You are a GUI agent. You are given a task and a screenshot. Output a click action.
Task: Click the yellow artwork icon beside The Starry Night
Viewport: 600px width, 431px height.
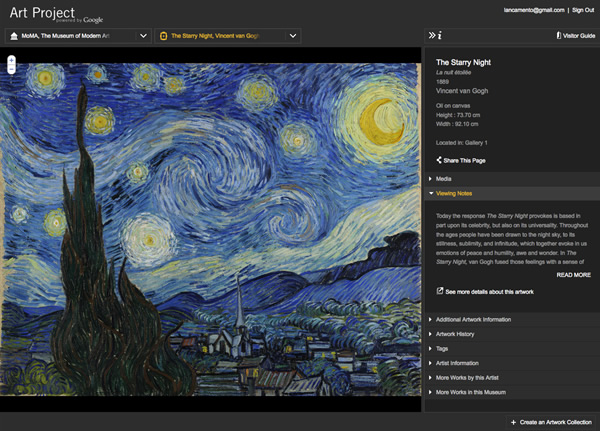163,36
